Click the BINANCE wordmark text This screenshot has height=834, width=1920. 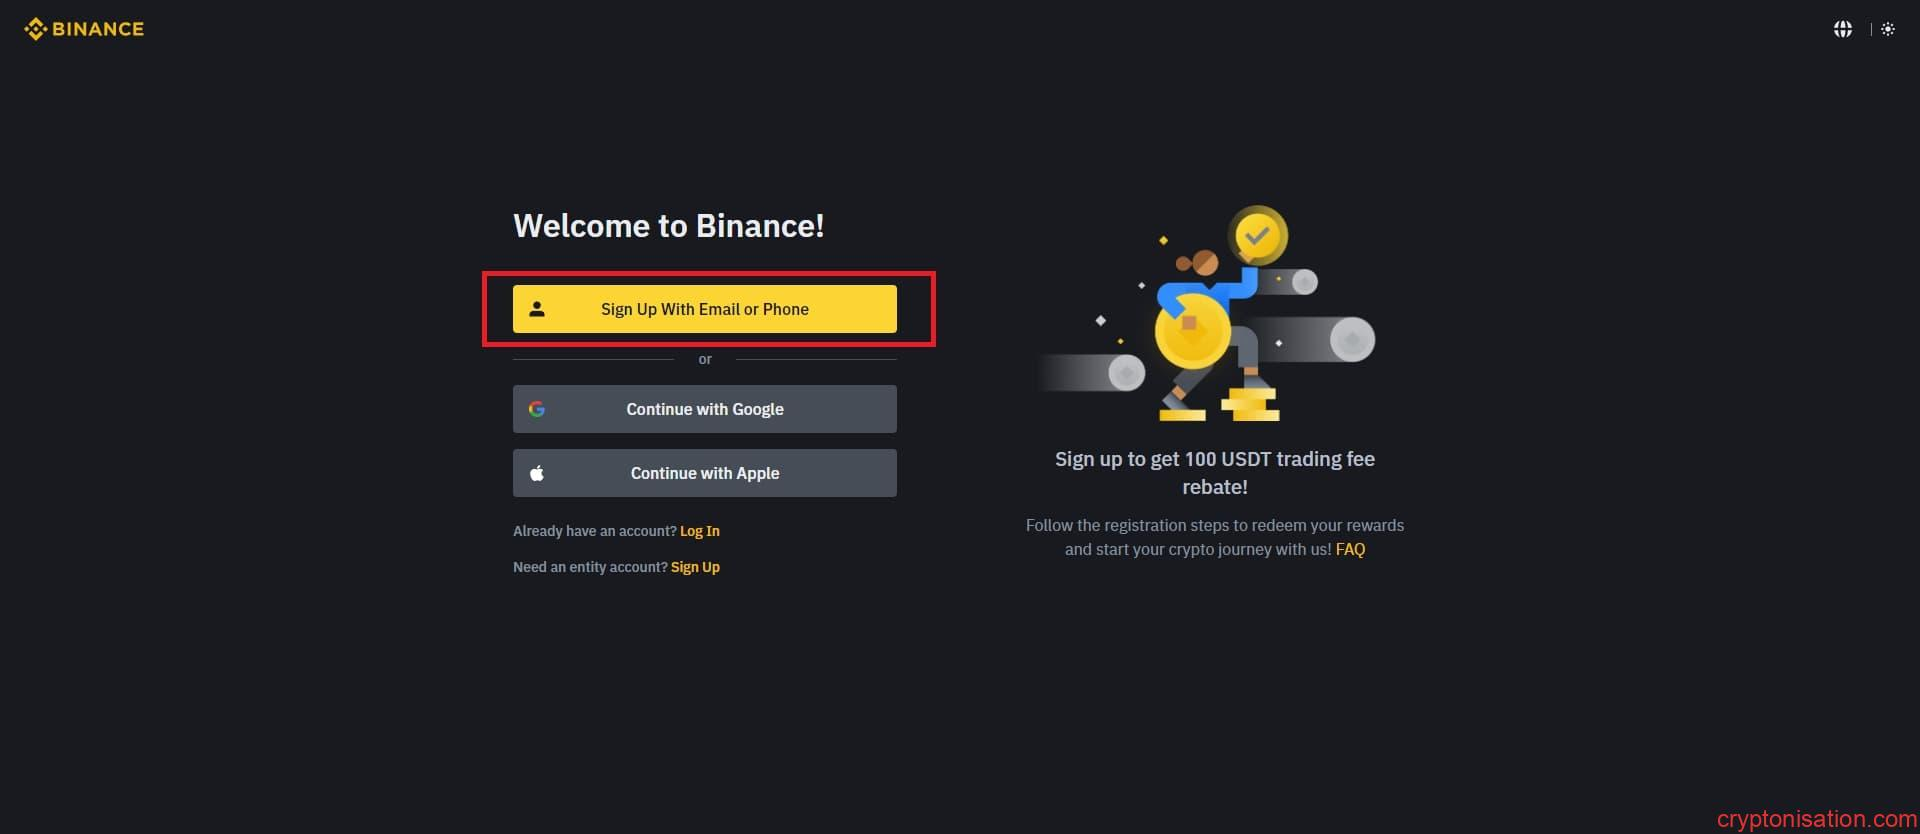pyautogui.click(x=98, y=29)
